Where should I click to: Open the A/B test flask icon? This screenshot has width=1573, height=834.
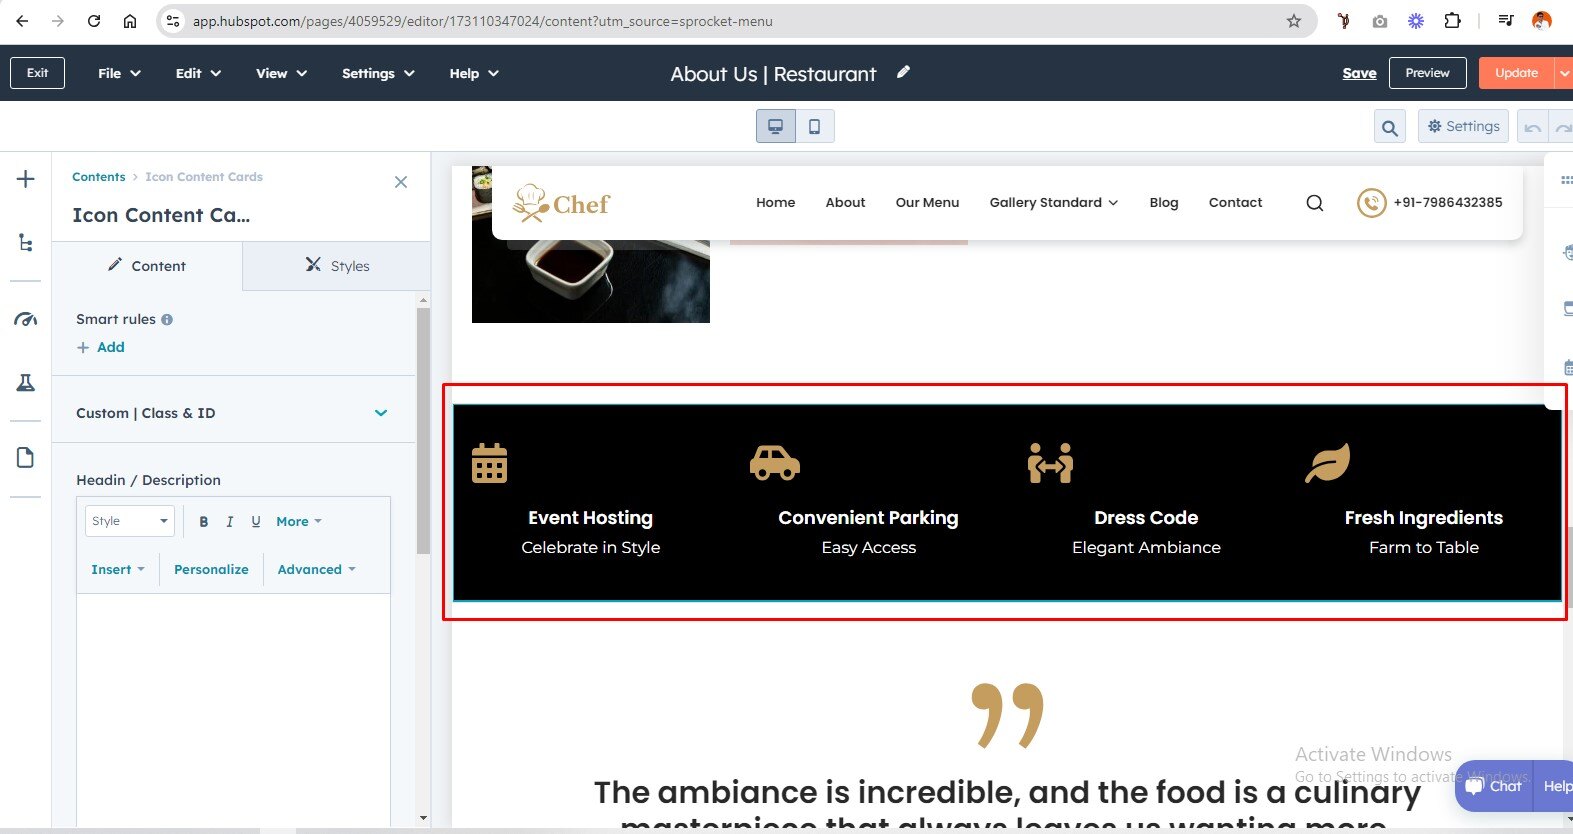pyautogui.click(x=26, y=383)
